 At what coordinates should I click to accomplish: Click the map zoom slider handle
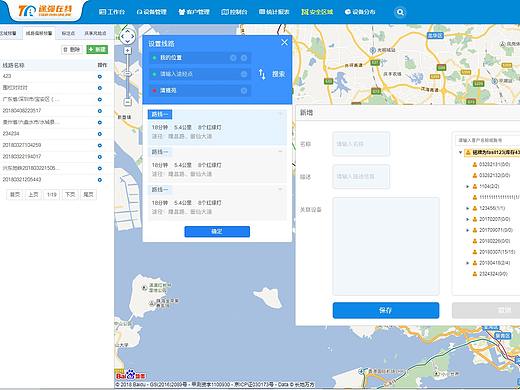(x=128, y=73)
